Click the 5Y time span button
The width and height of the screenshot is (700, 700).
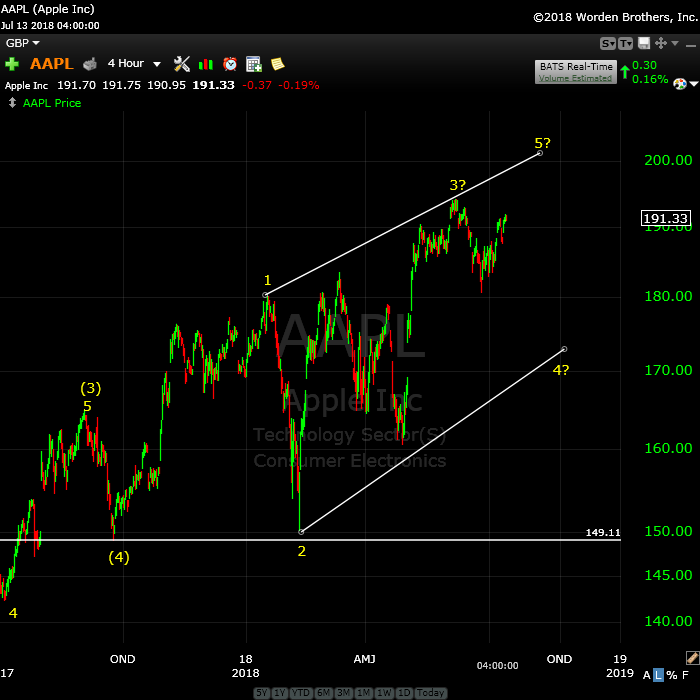pos(262,693)
